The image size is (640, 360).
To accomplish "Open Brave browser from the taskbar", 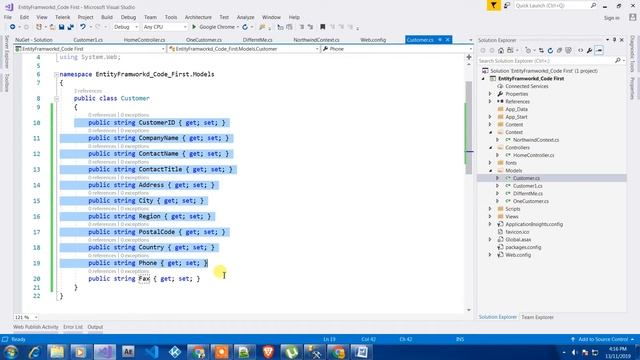I will tap(268, 352).
